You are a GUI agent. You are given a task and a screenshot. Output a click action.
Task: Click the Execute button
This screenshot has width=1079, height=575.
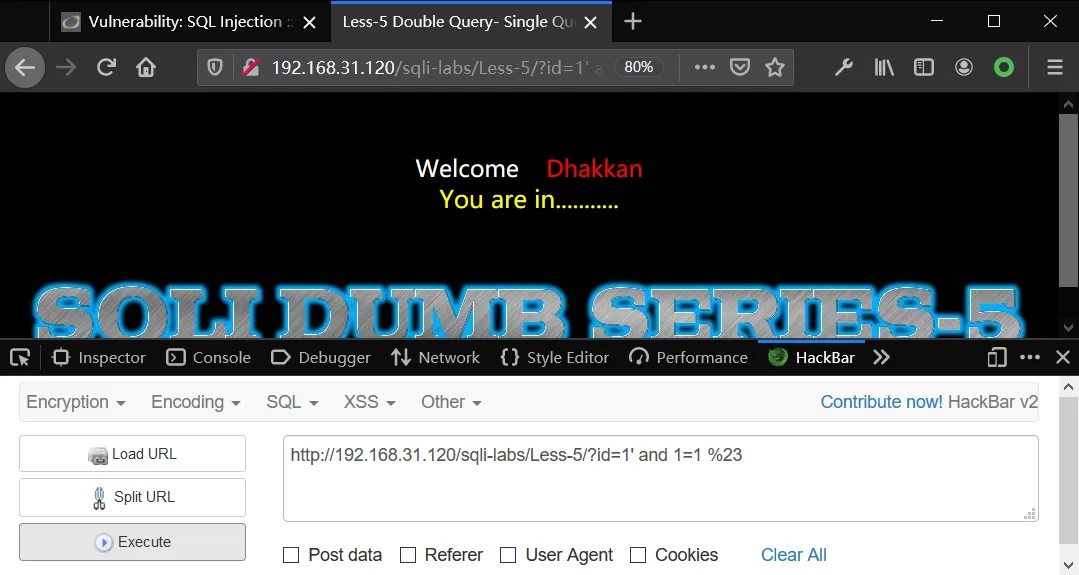tap(132, 542)
